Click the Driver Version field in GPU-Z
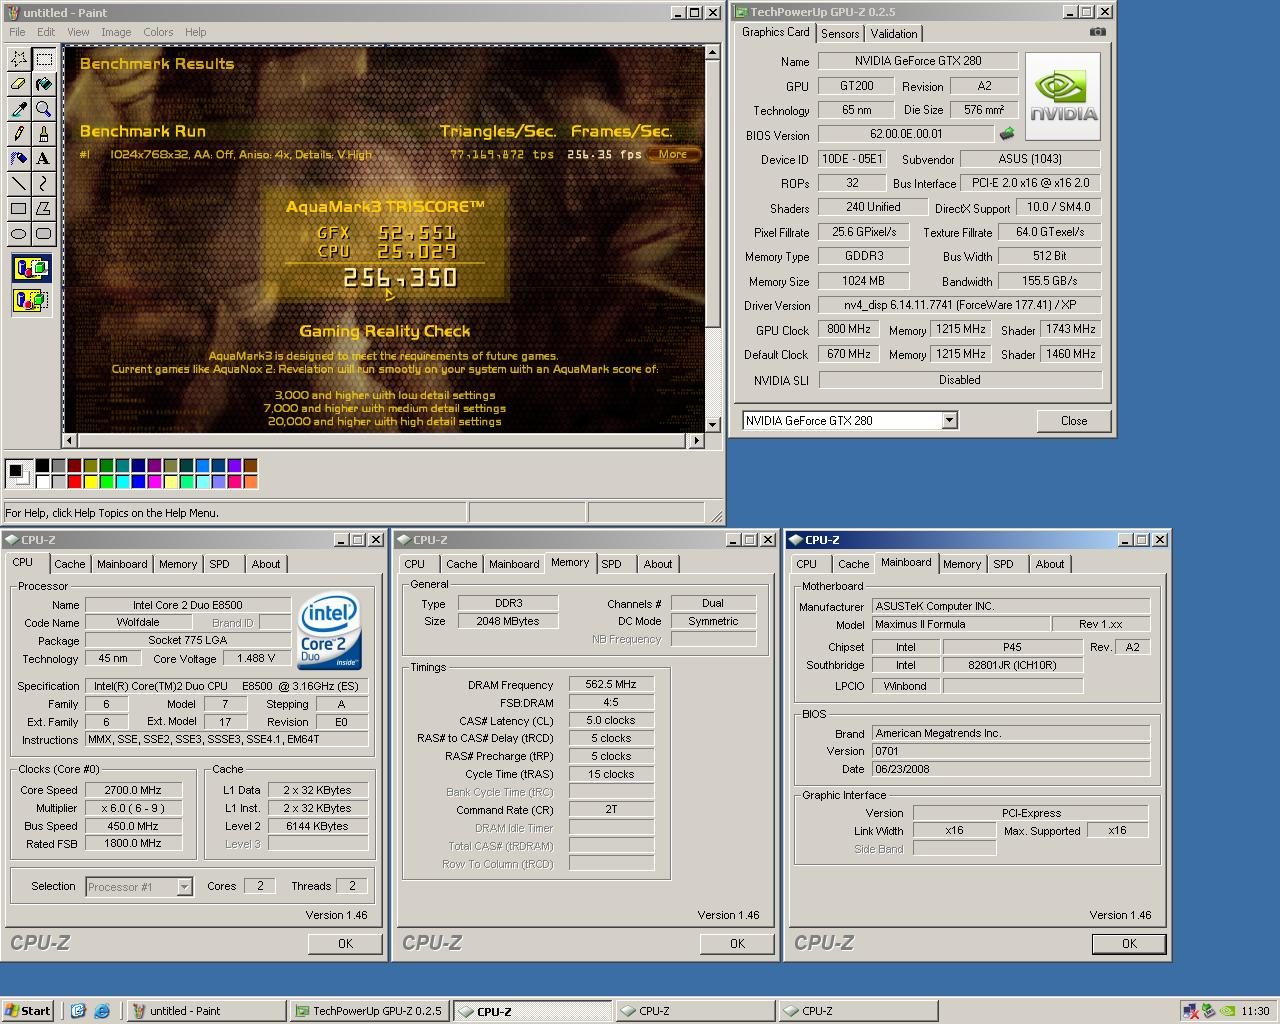The image size is (1280, 1024). 960,305
